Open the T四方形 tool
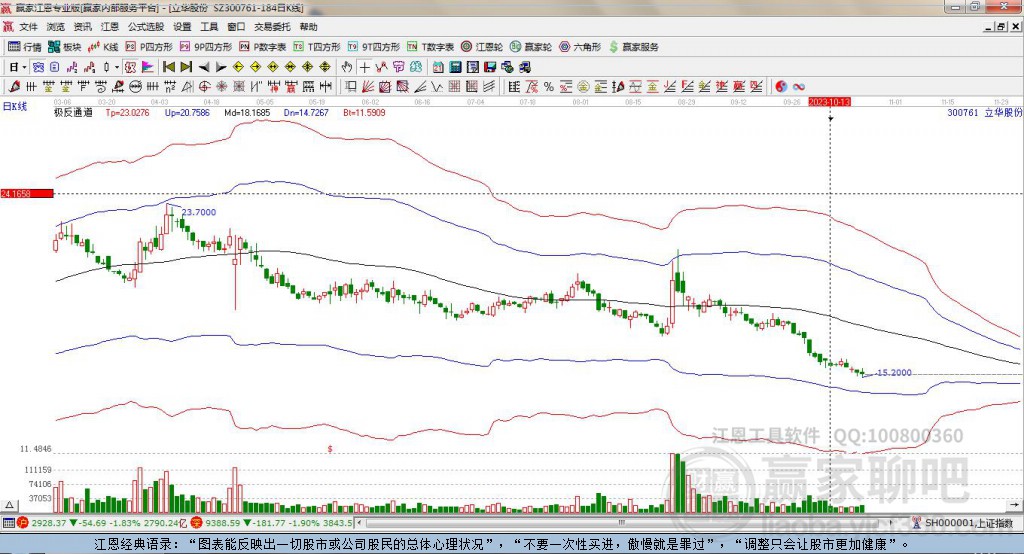 point(317,47)
